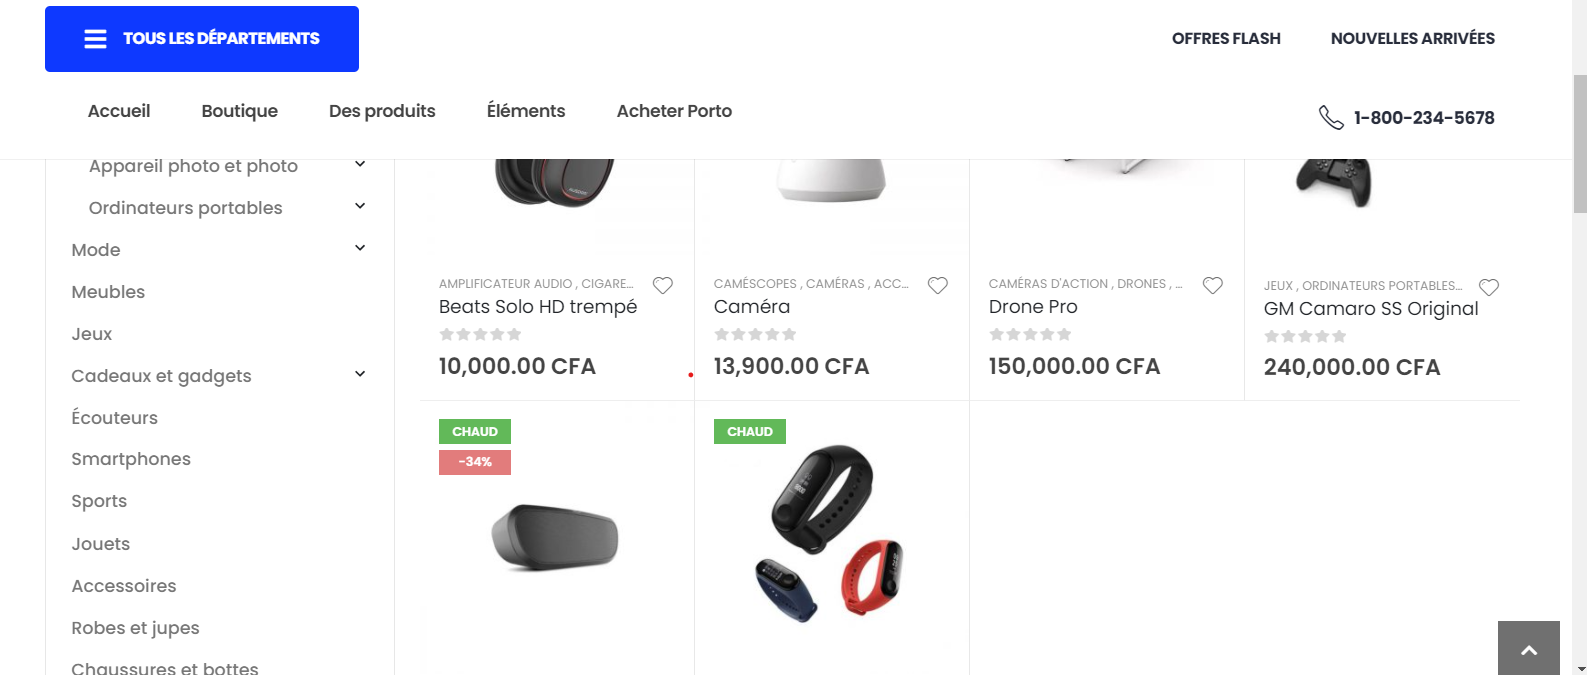Expand the Mode category chevron

360,248
